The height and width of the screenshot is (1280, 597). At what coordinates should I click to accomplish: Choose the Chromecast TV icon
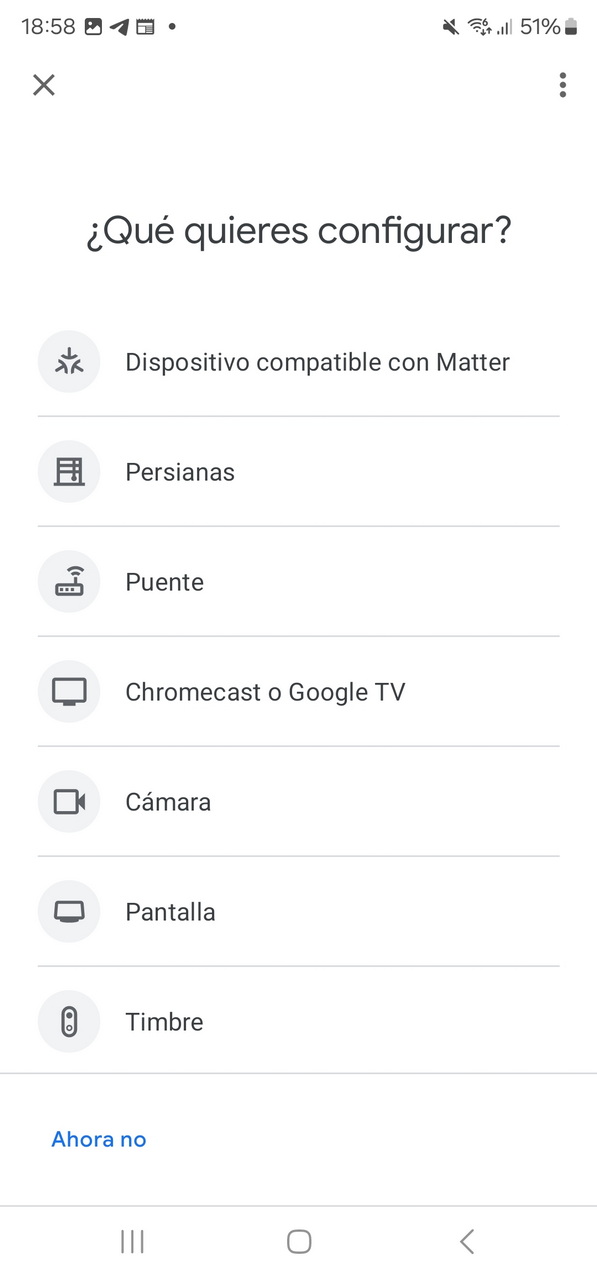tap(69, 692)
